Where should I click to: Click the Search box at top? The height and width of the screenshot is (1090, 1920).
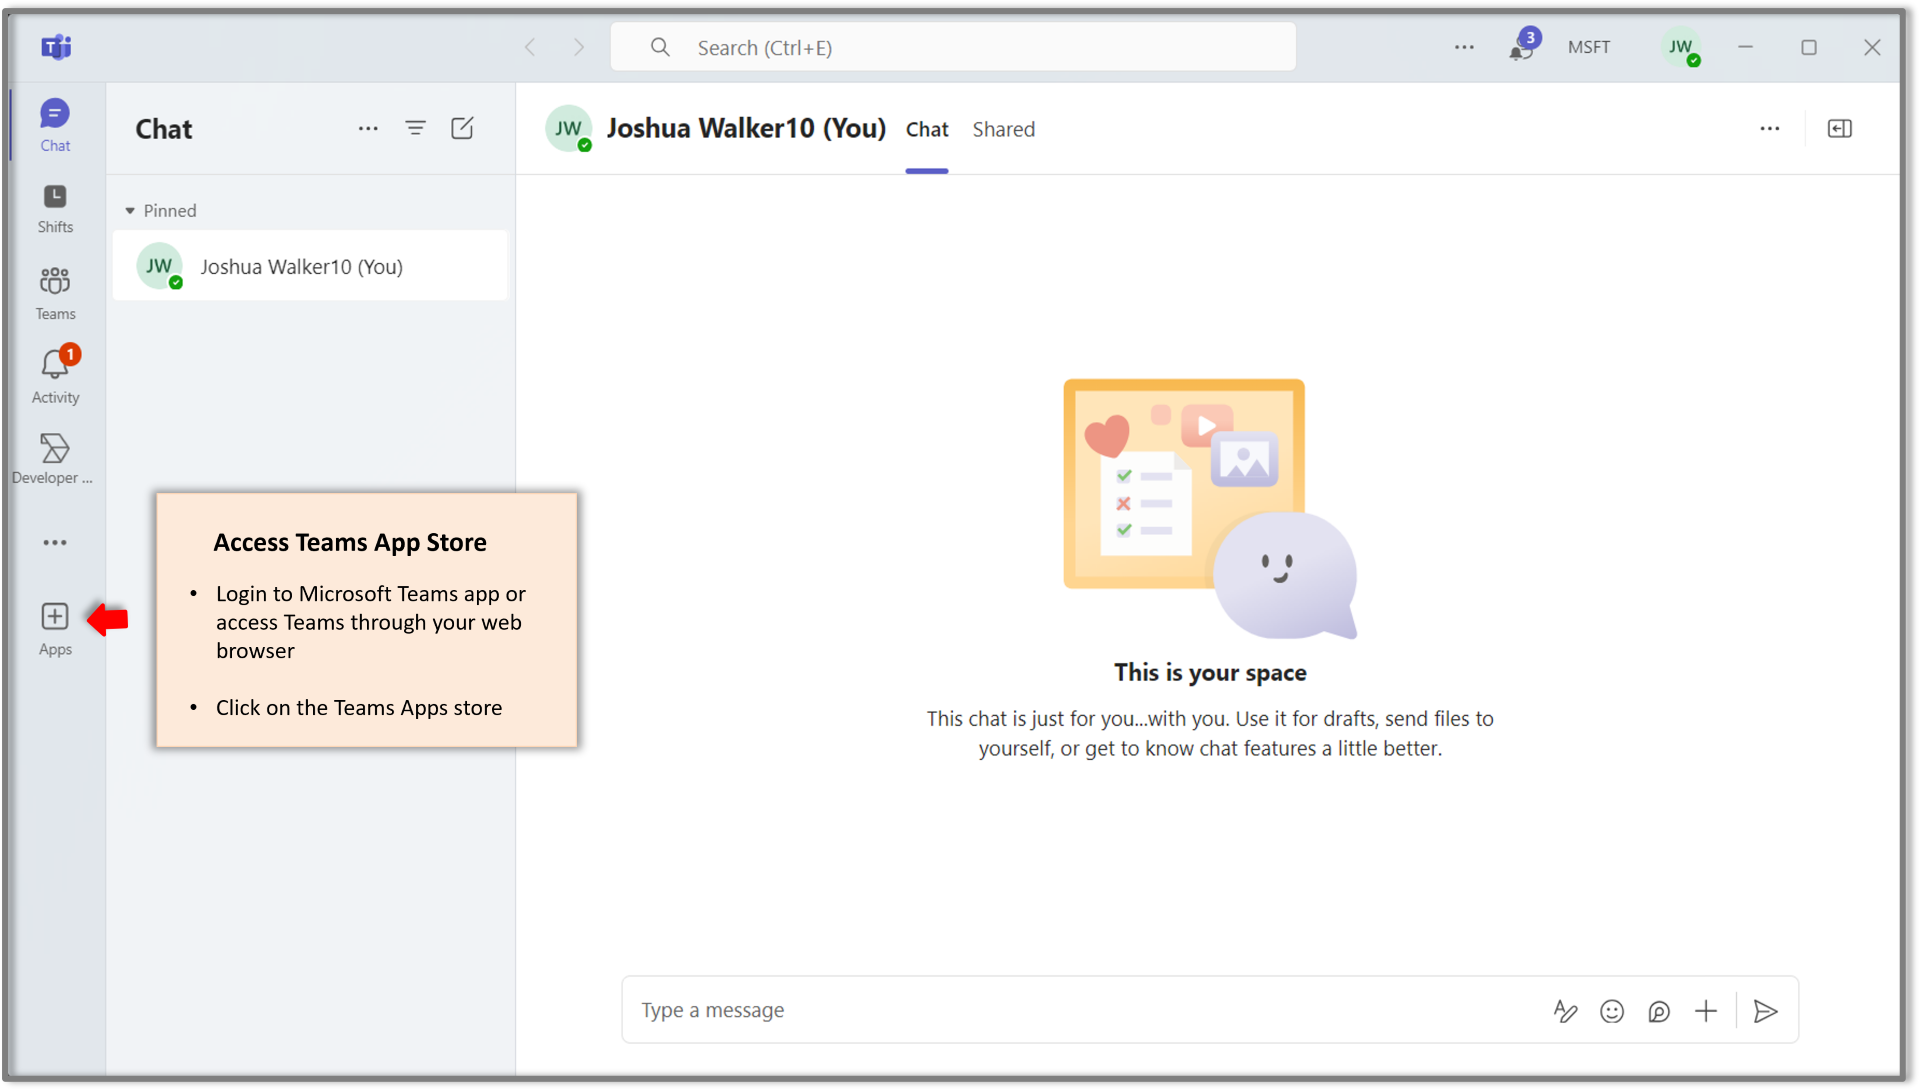click(x=952, y=47)
